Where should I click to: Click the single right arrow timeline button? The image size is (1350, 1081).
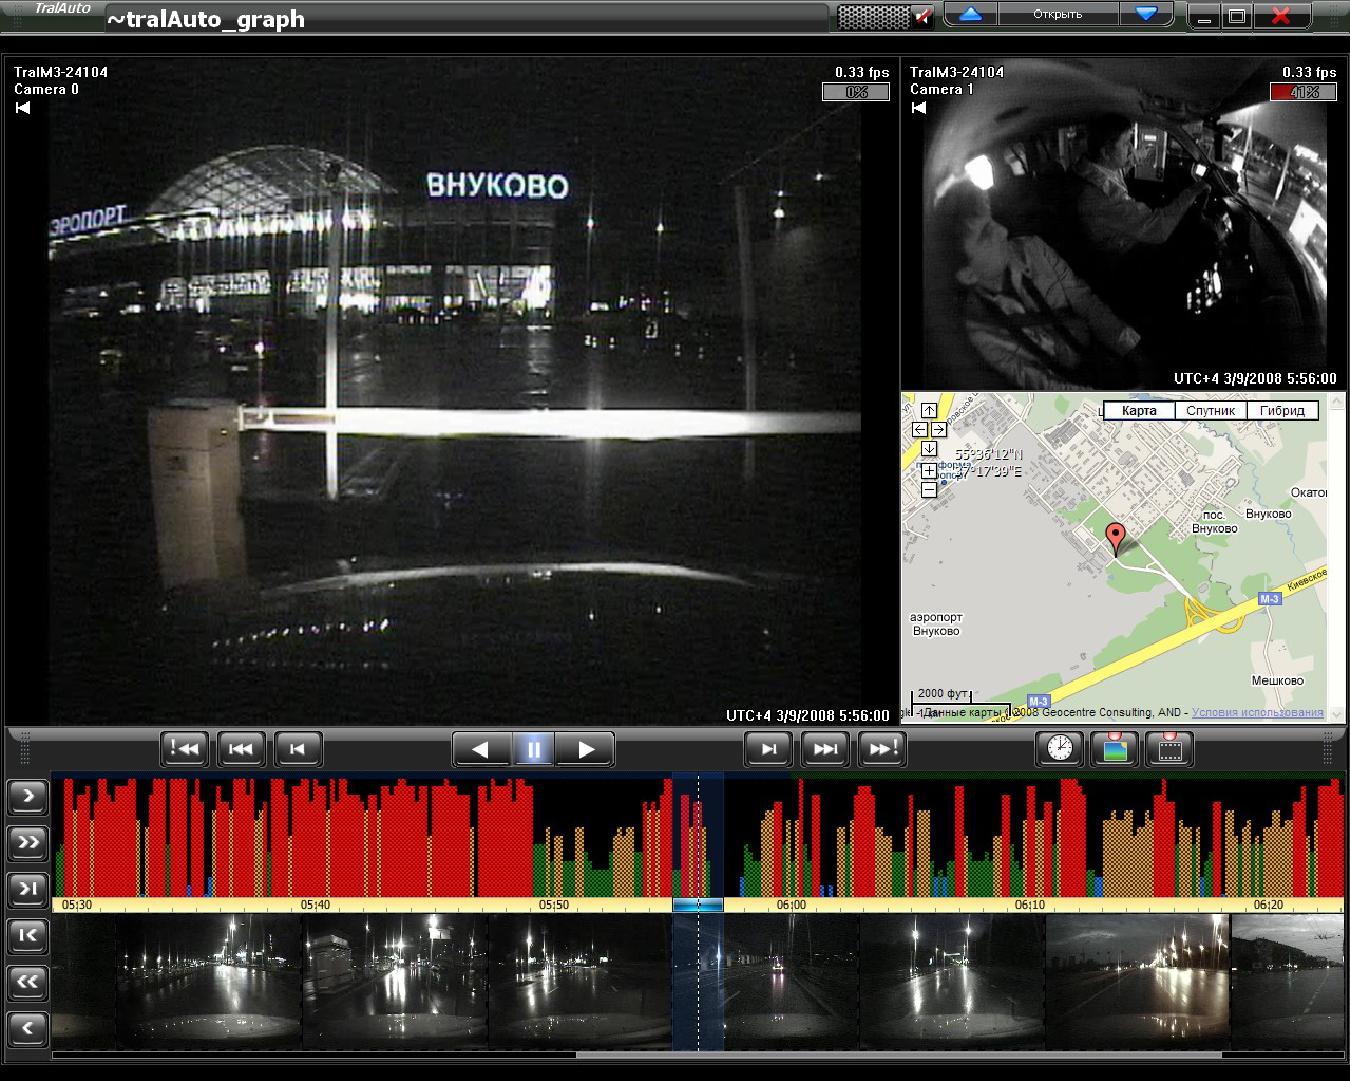tap(28, 797)
